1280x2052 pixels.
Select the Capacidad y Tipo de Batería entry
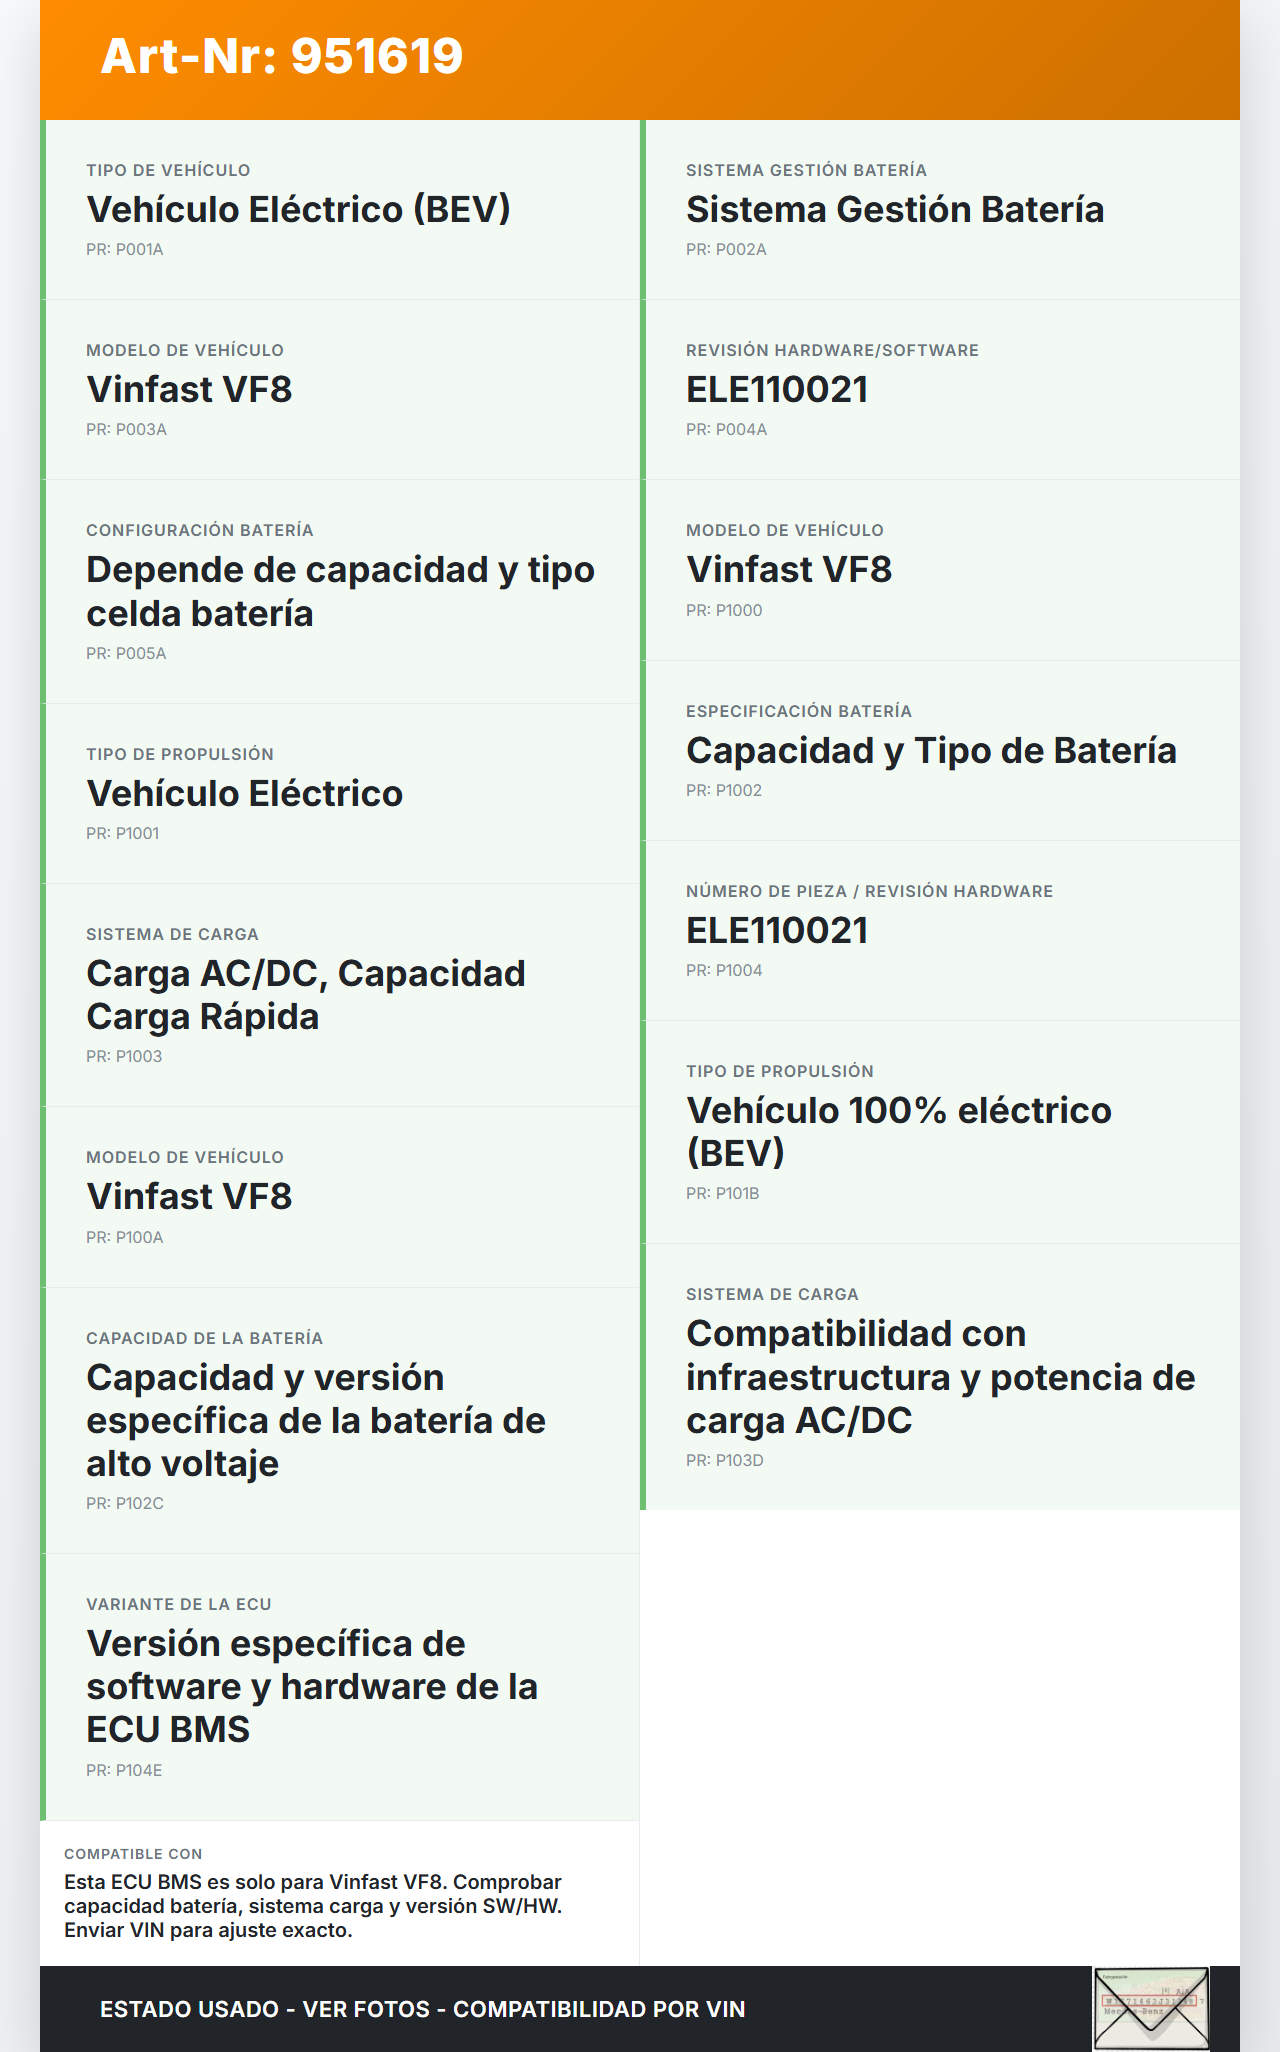click(x=931, y=751)
